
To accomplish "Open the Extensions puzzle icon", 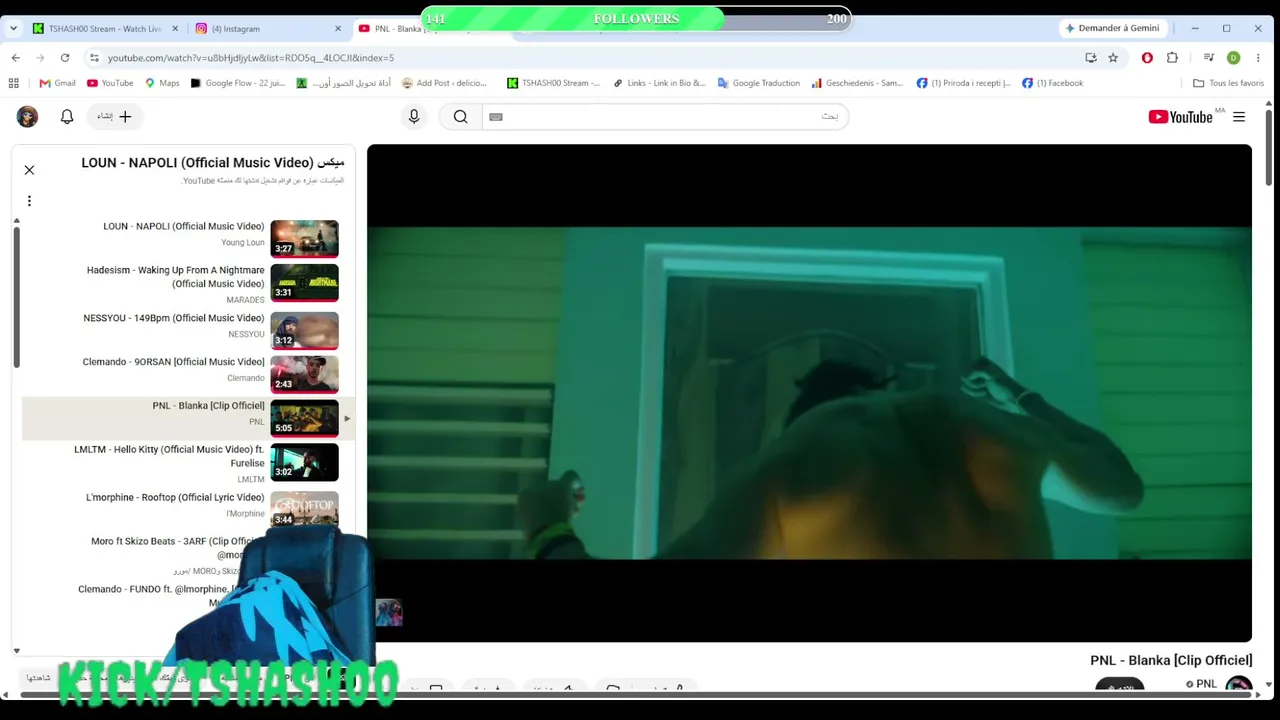I will click(x=1172, y=58).
